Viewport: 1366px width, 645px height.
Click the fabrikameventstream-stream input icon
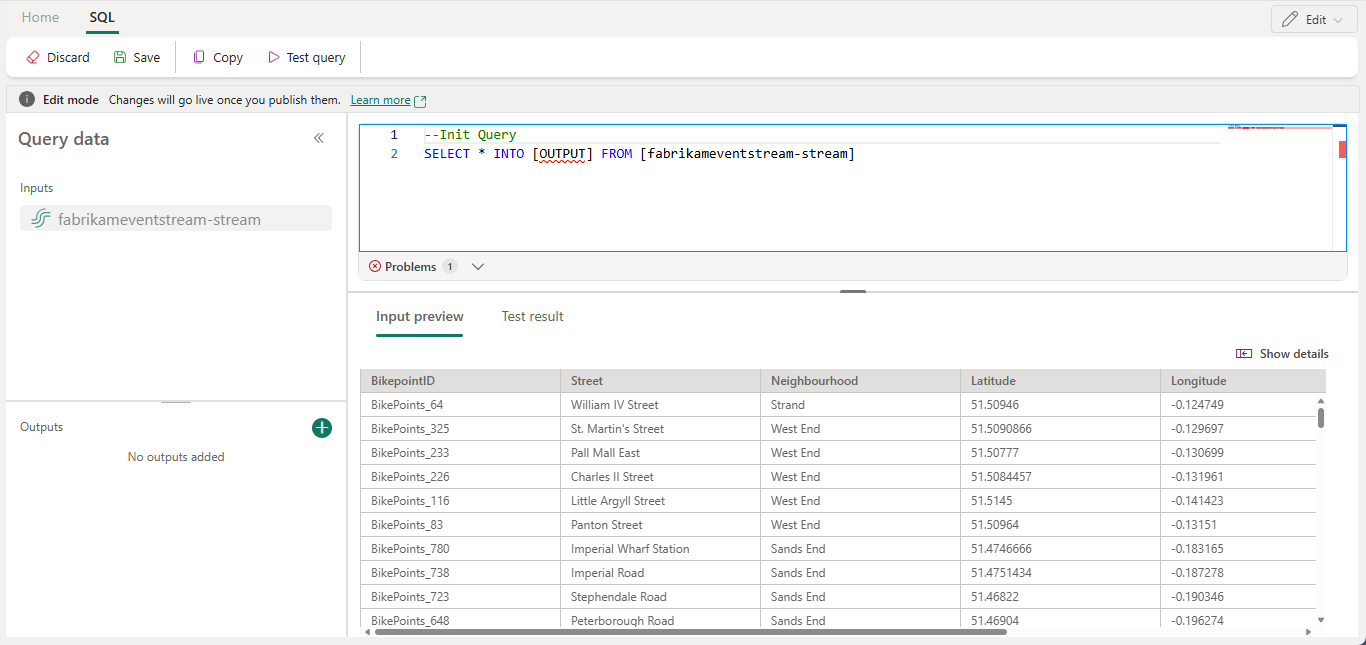point(40,219)
